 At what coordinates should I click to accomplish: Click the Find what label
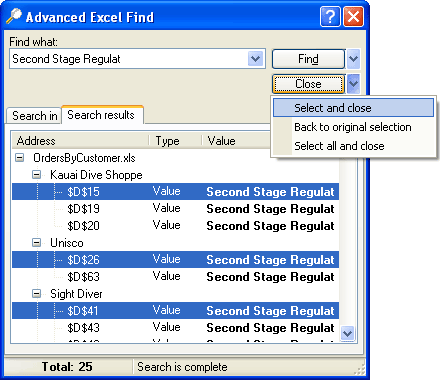tap(33, 42)
